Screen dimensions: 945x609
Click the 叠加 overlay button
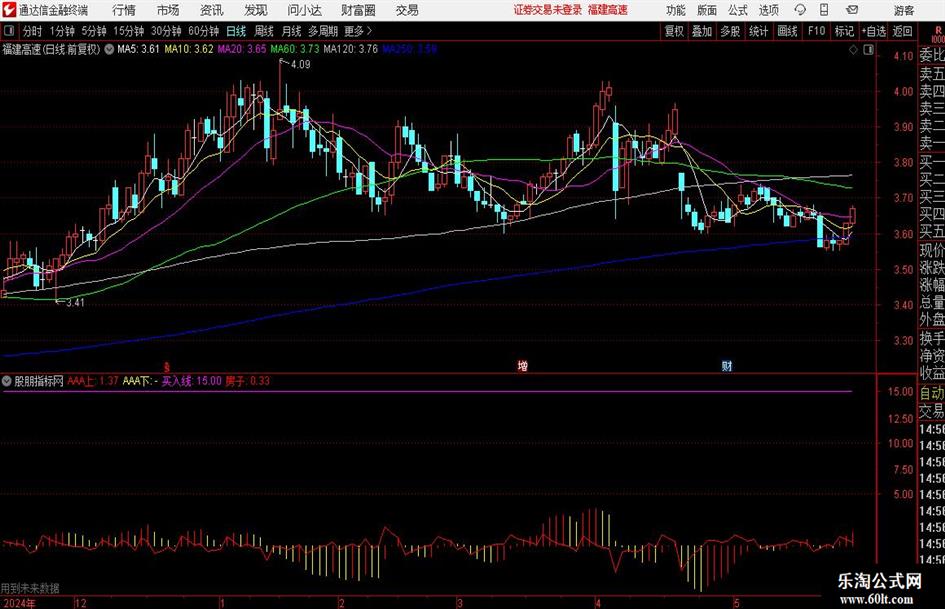(702, 31)
